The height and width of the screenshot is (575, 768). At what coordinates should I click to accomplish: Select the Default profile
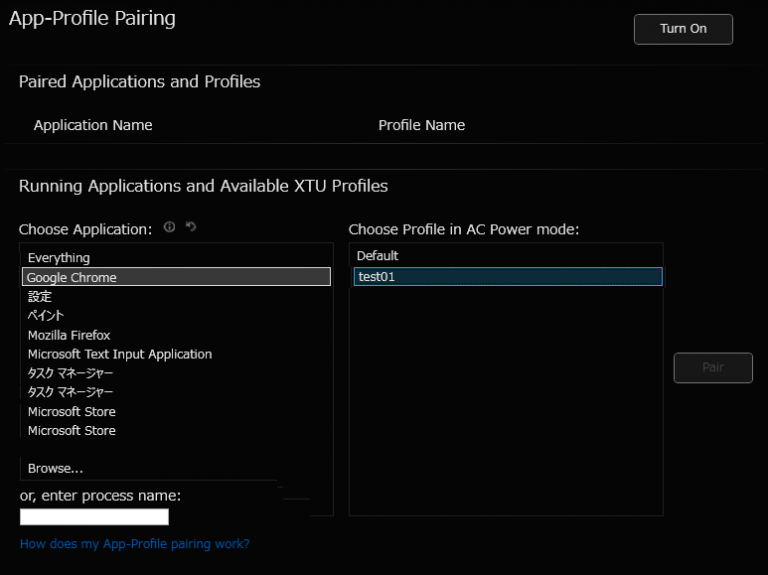508,256
